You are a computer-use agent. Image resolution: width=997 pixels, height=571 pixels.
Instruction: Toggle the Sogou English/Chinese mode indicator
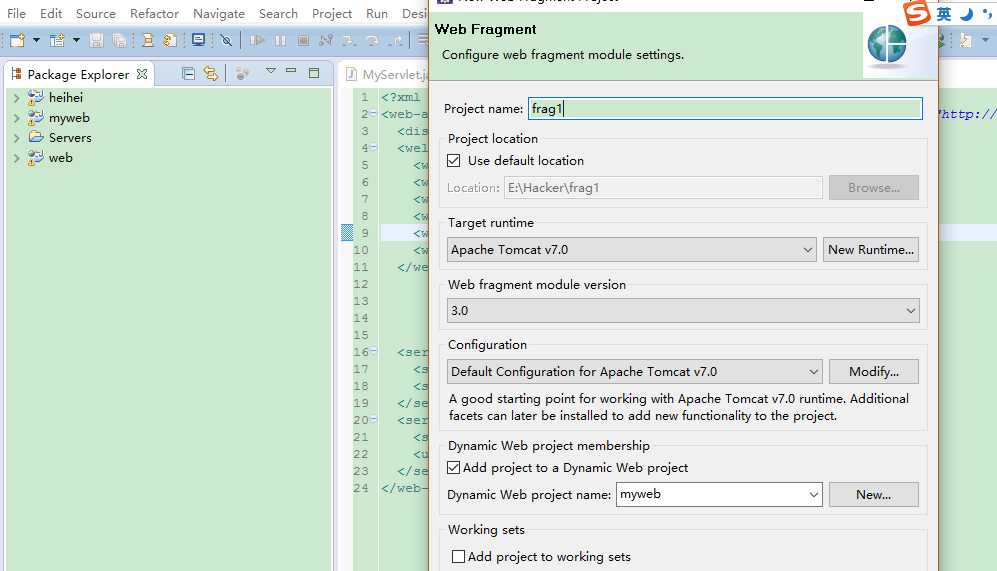pos(944,13)
